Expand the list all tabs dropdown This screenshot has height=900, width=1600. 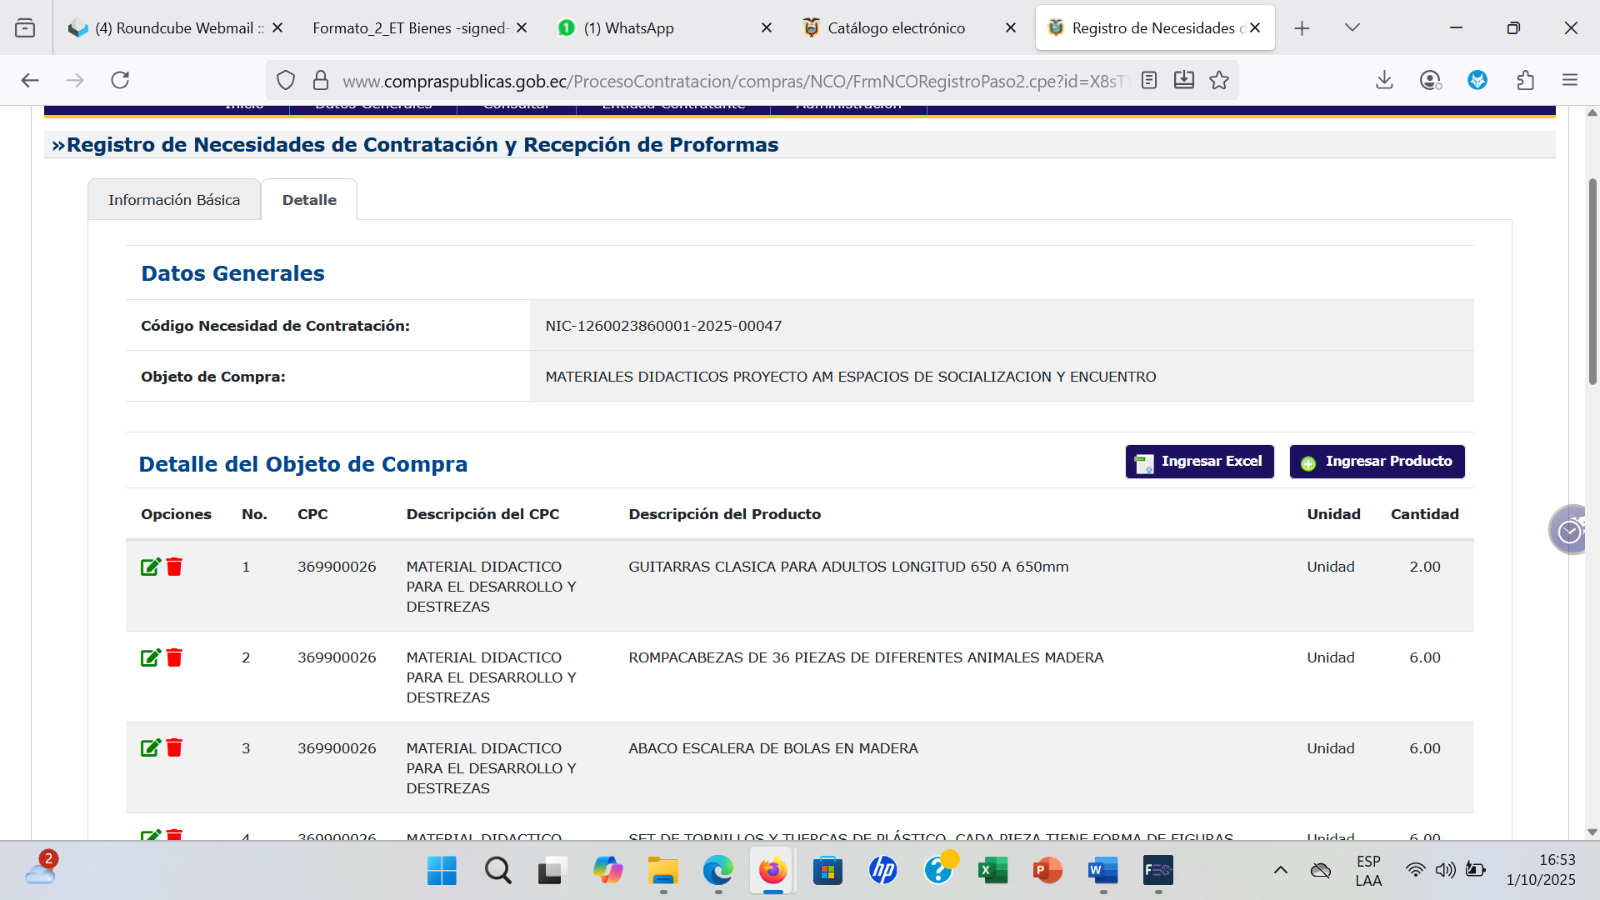point(1352,28)
